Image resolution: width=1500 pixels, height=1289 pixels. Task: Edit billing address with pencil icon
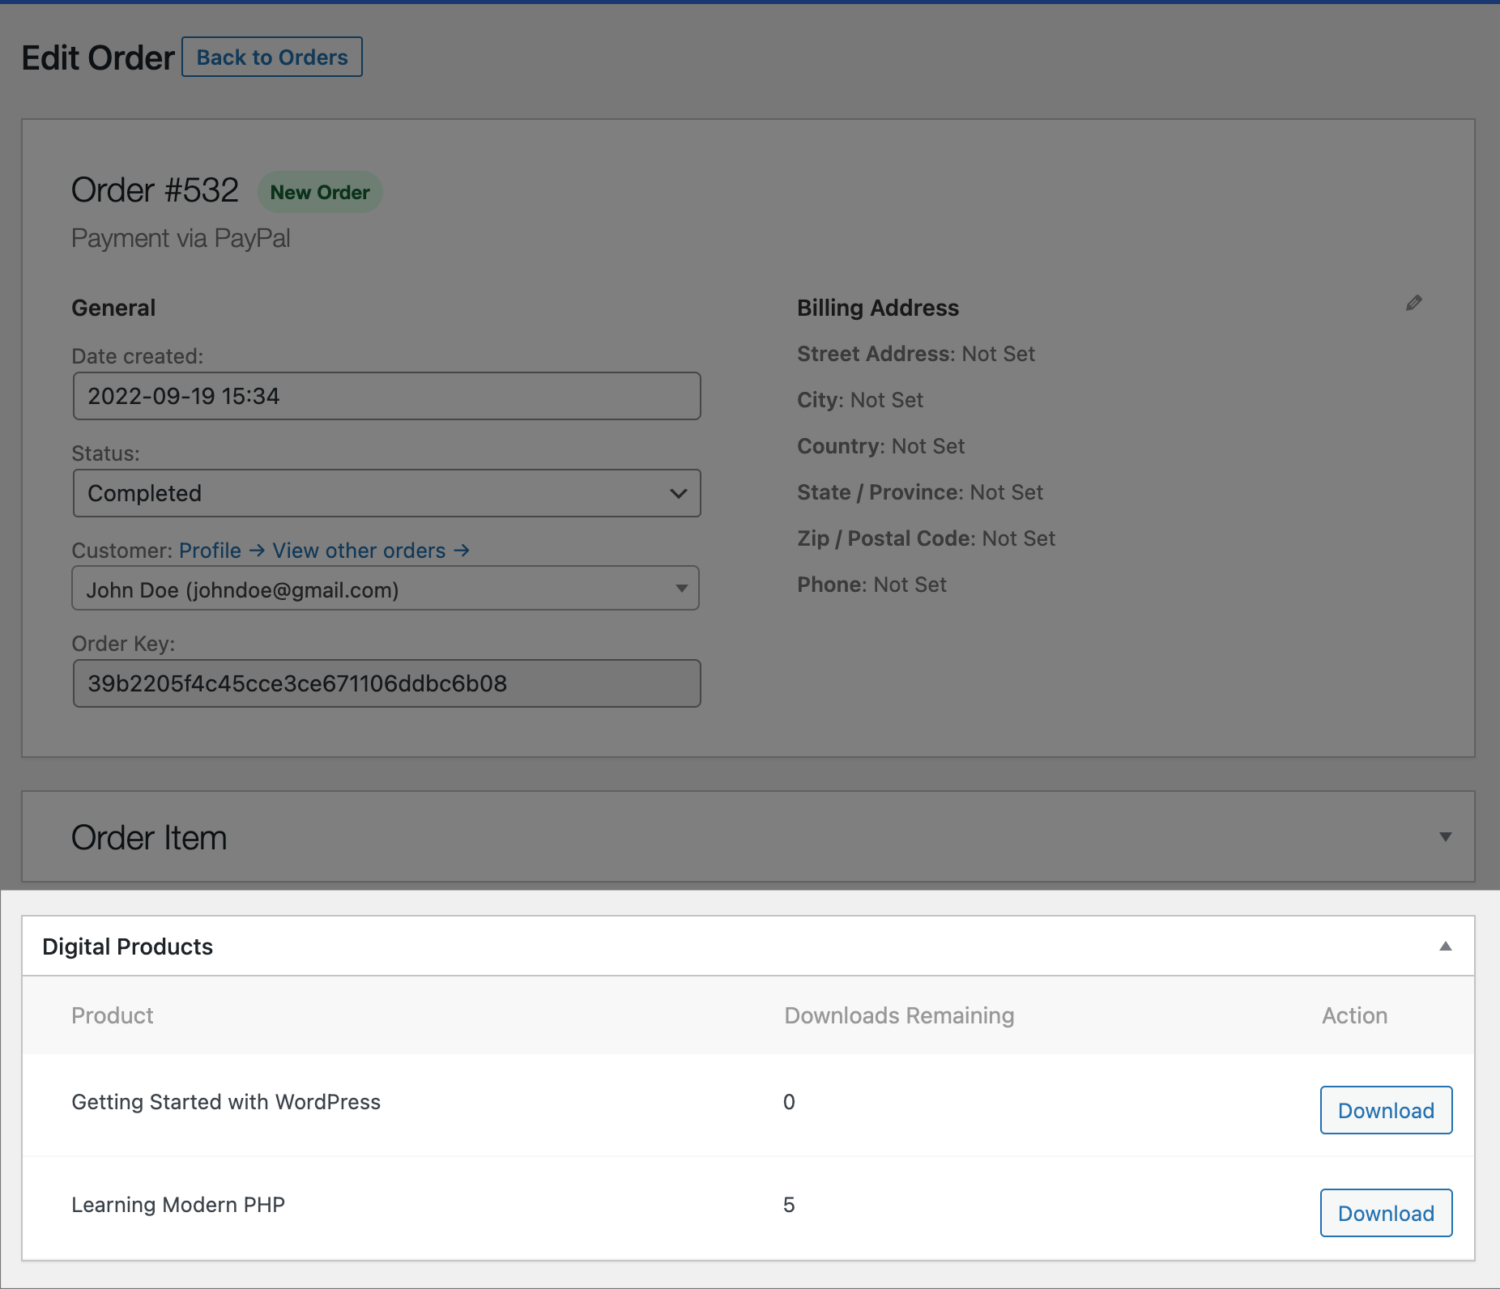click(1413, 303)
